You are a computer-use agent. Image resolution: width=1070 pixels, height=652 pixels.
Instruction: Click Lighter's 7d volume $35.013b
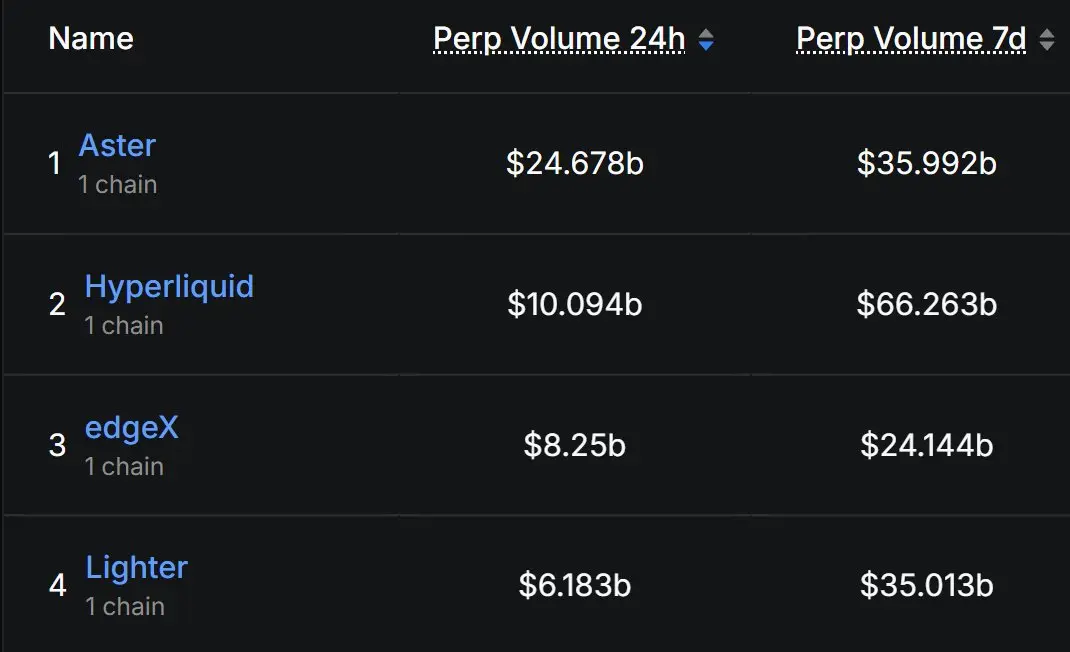click(927, 585)
